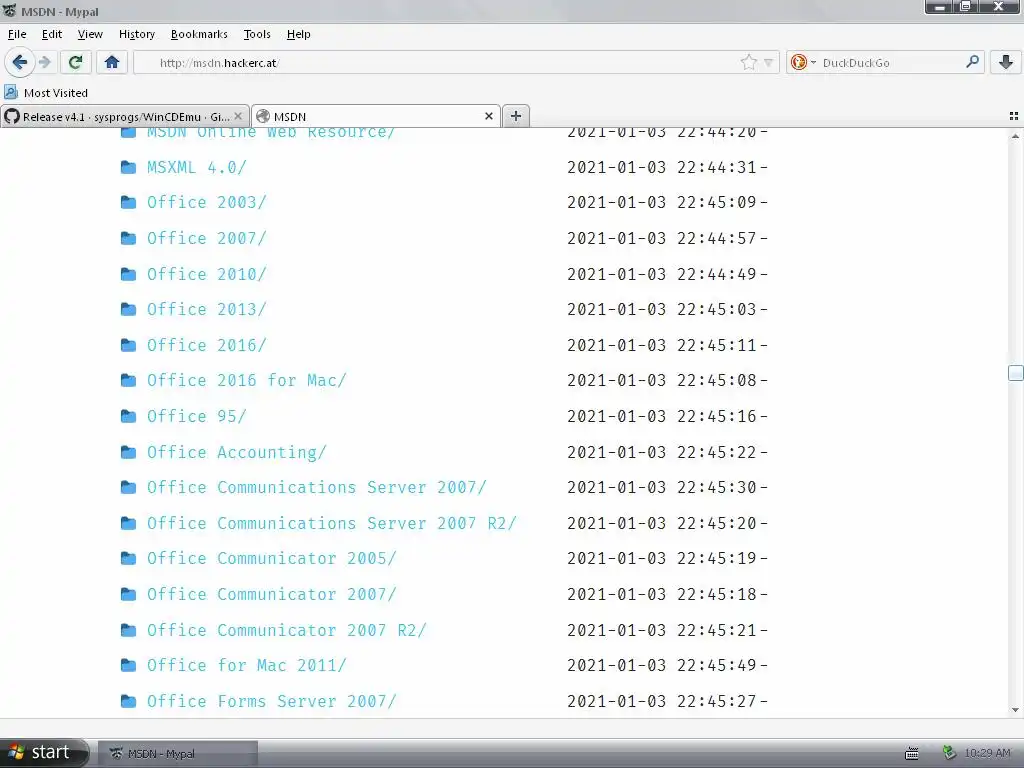Image resolution: width=1024 pixels, height=768 pixels.
Task: Open Office Communicator 2007 R2/ link
Action: [286, 630]
